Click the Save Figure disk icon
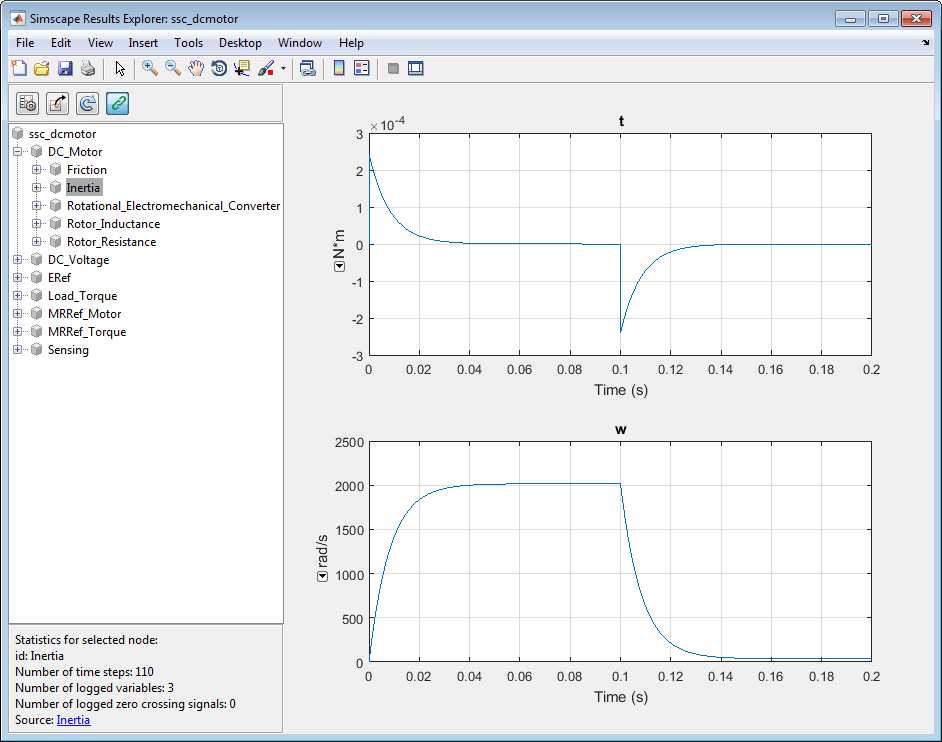Image resolution: width=942 pixels, height=742 pixels. (65, 68)
